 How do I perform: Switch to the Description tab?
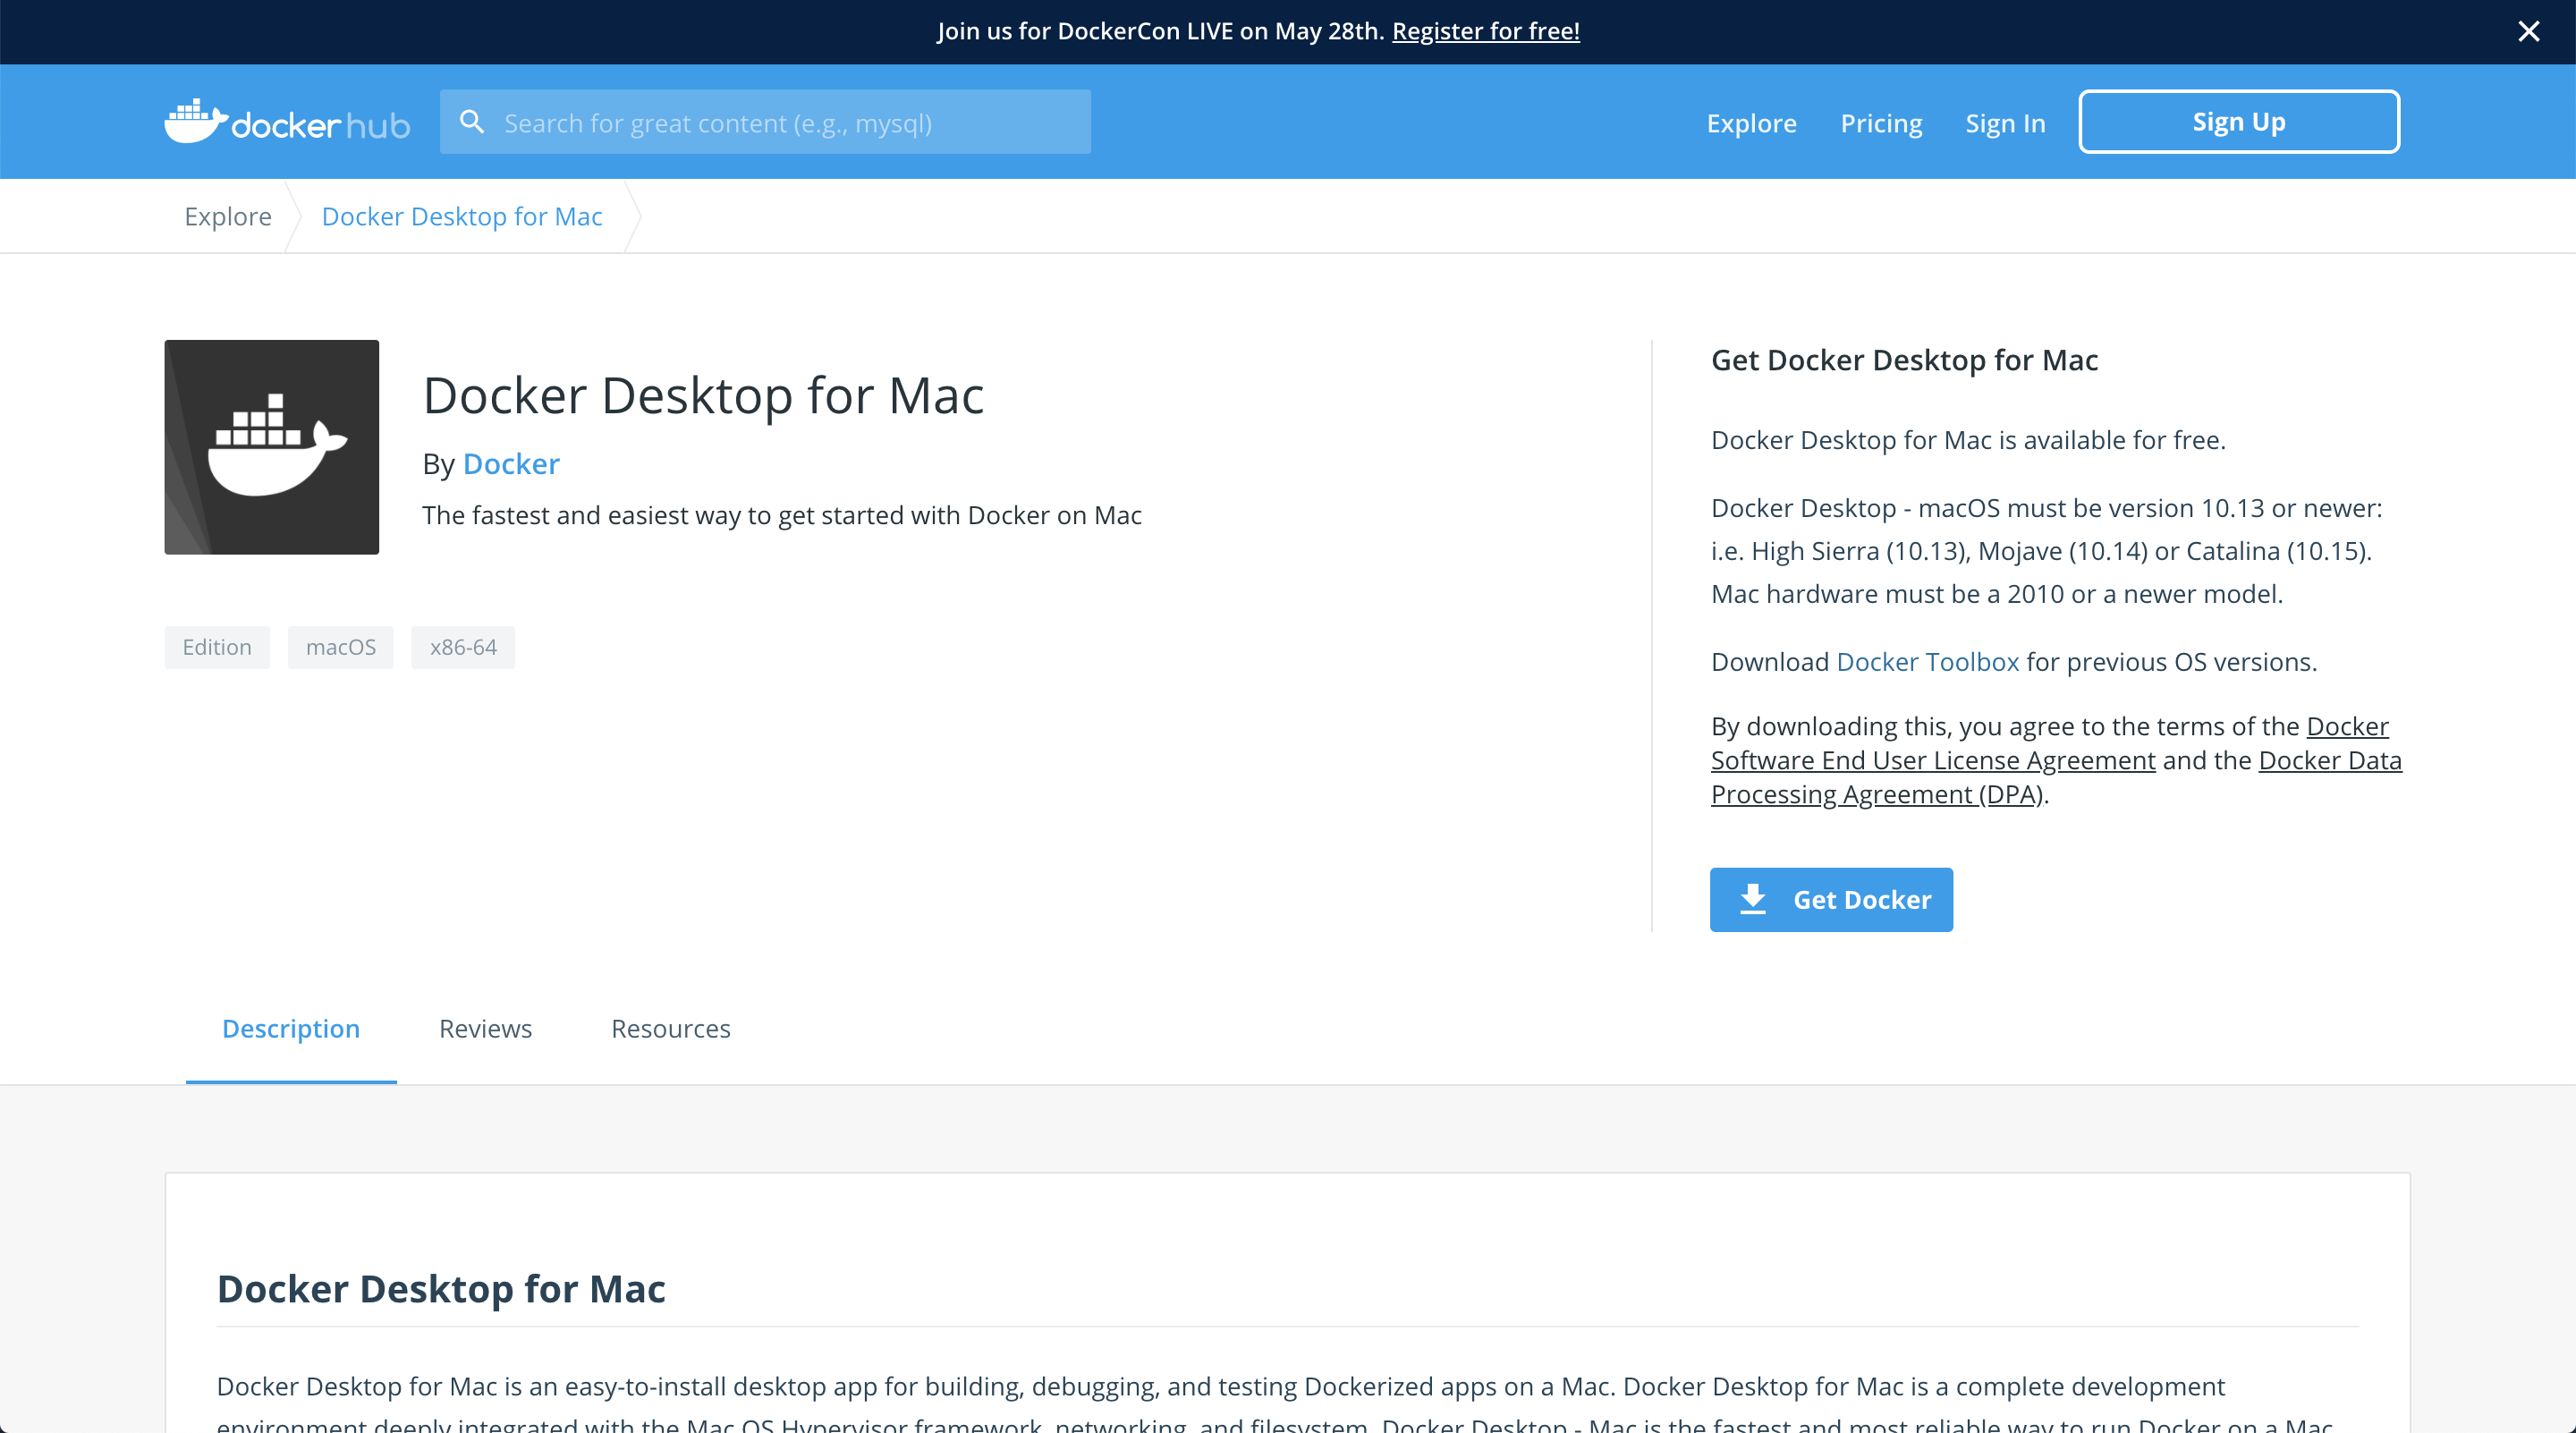(291, 1029)
